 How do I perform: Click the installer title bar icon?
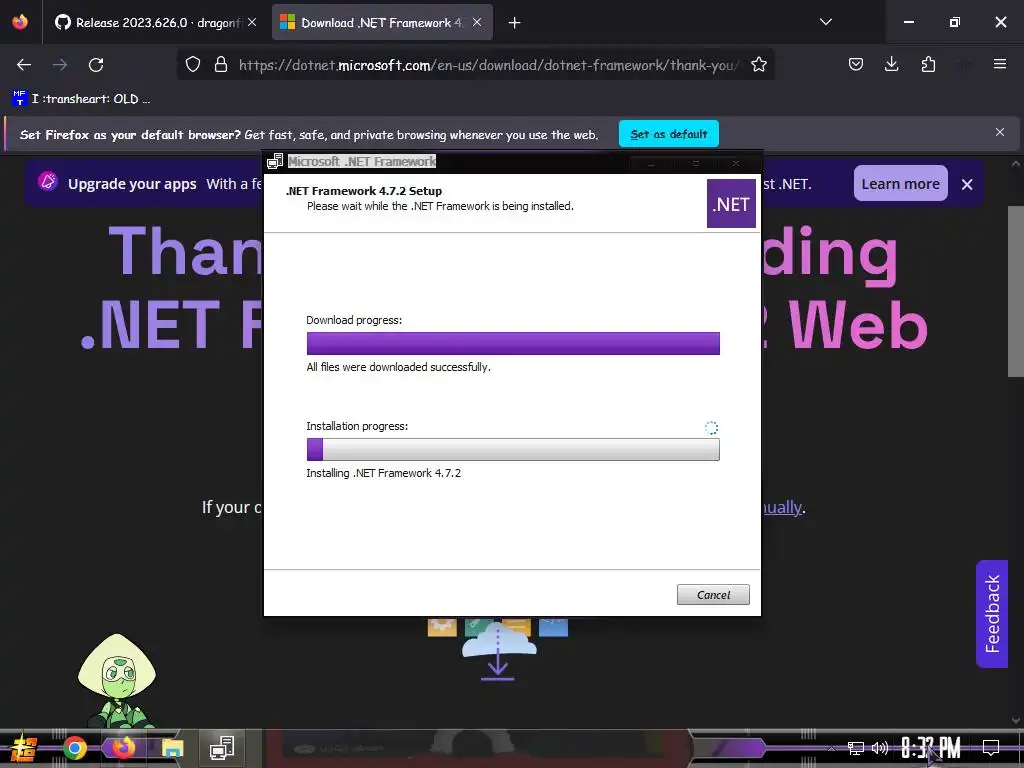click(275, 161)
